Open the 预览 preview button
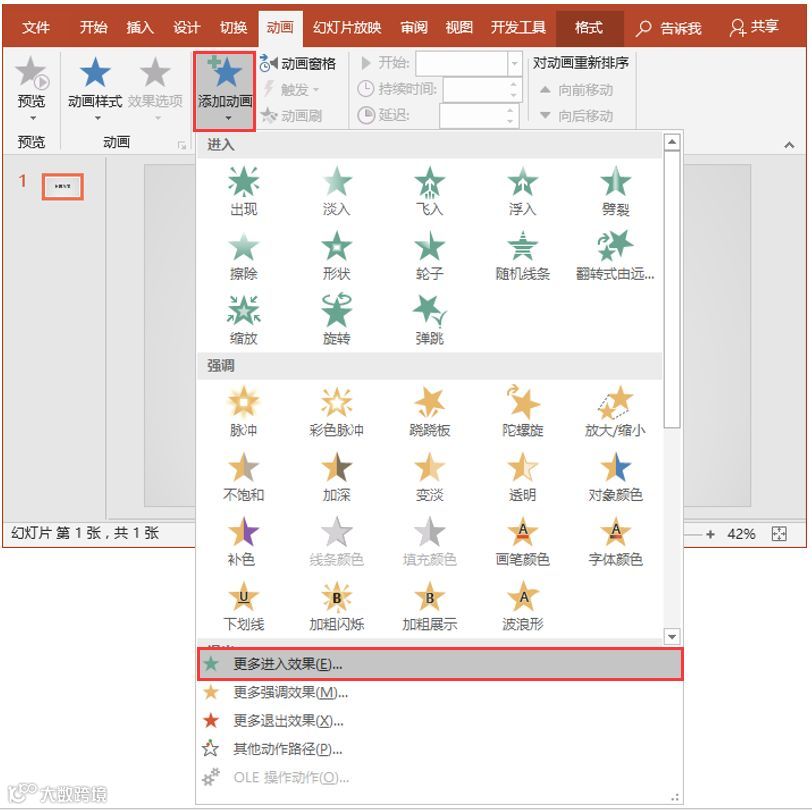Image resolution: width=812 pixels, height=810 pixels. click(31, 88)
